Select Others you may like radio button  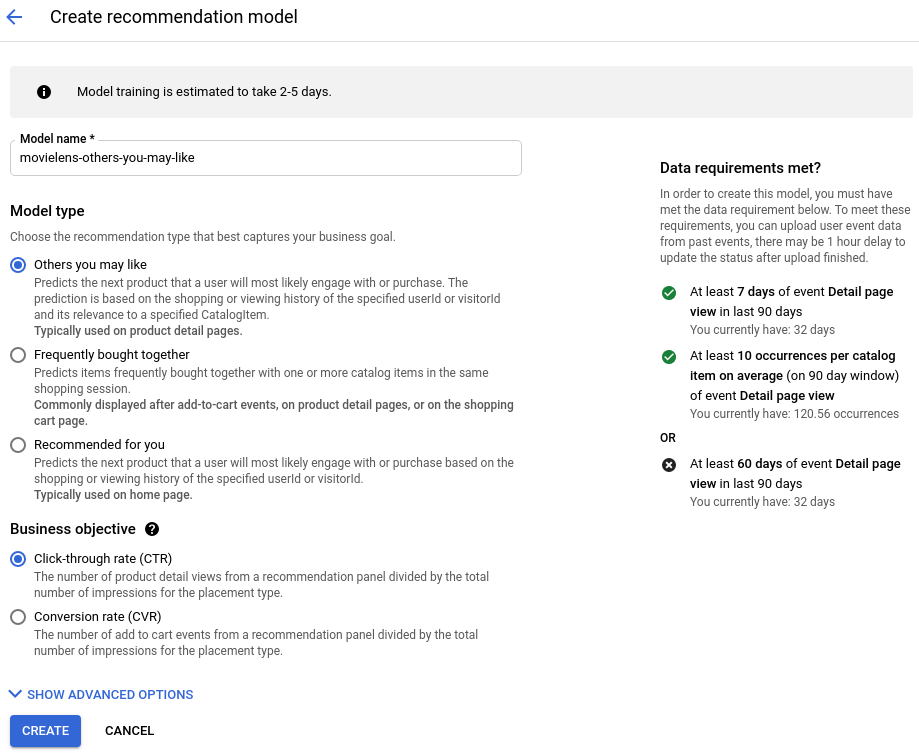click(18, 265)
